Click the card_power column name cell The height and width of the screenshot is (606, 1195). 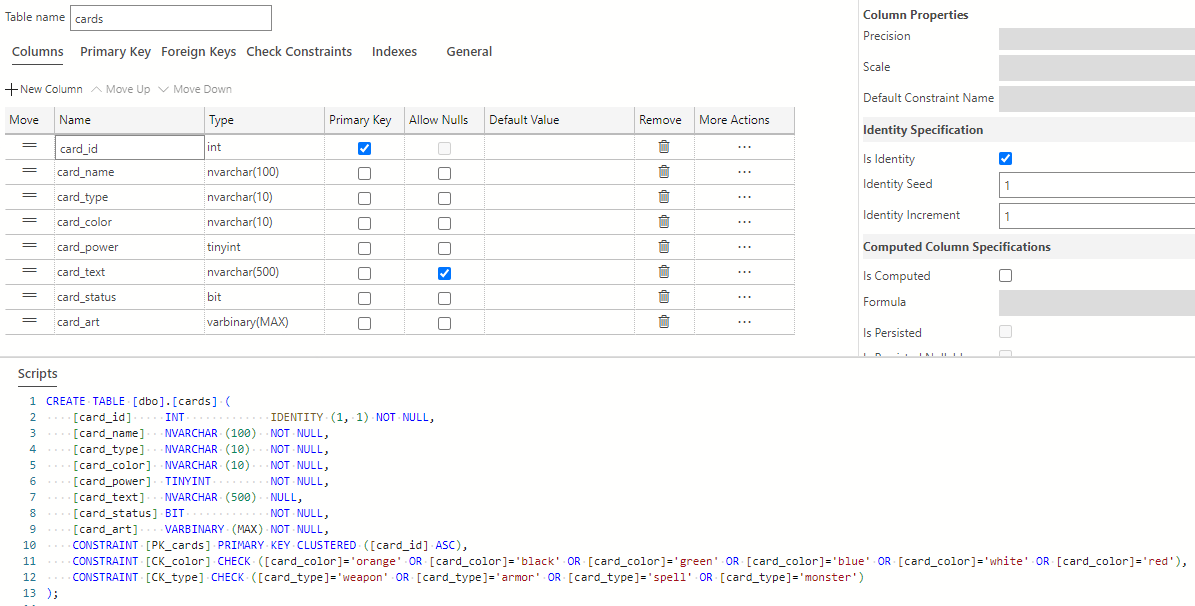point(130,247)
